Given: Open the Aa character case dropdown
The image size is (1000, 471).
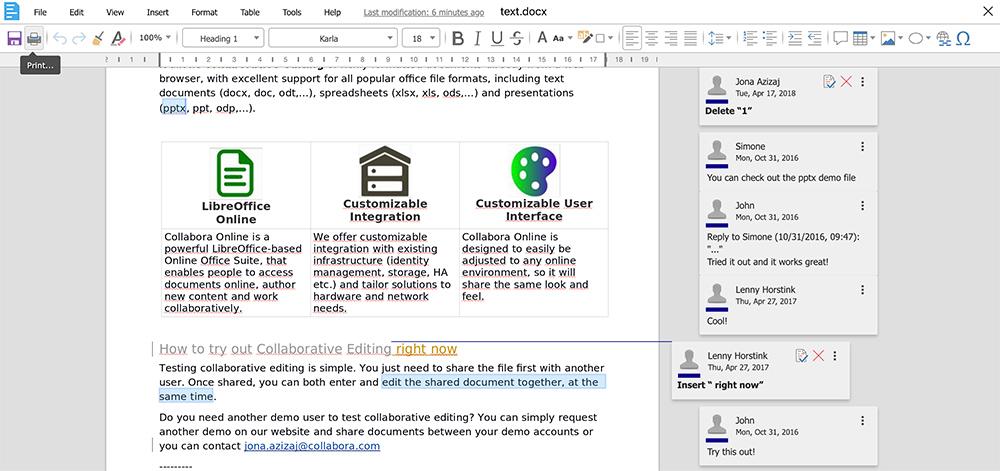Looking at the screenshot, I should [x=562, y=38].
